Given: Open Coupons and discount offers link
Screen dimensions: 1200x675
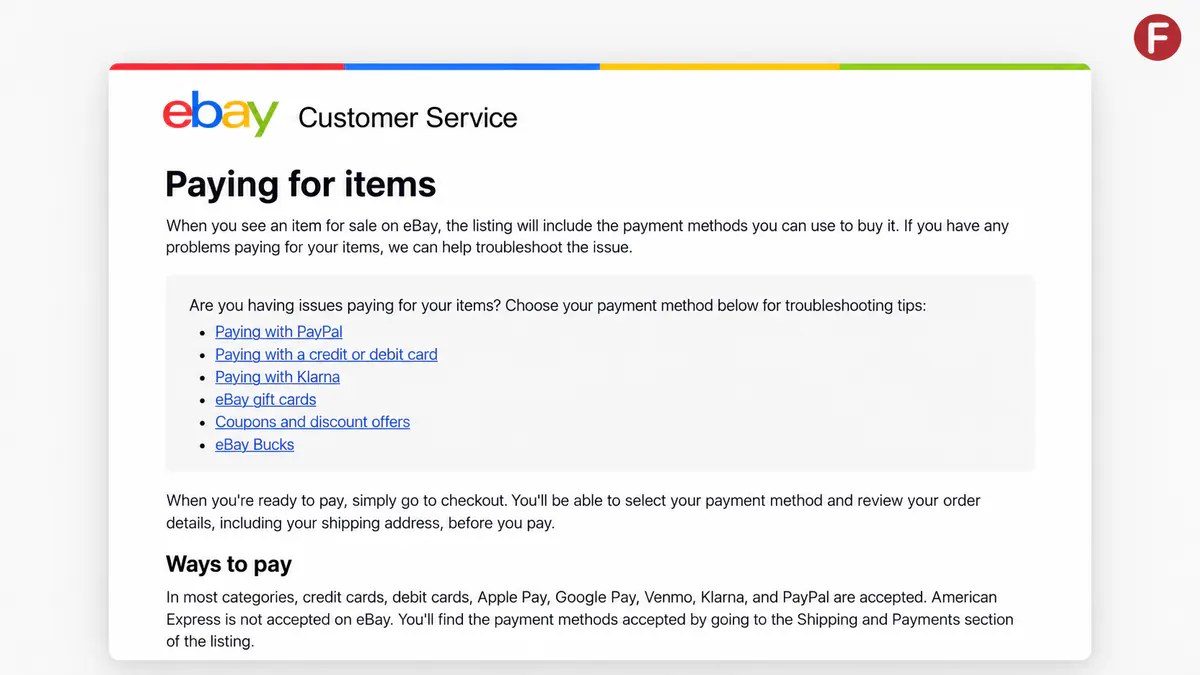Looking at the screenshot, I should coord(312,422).
